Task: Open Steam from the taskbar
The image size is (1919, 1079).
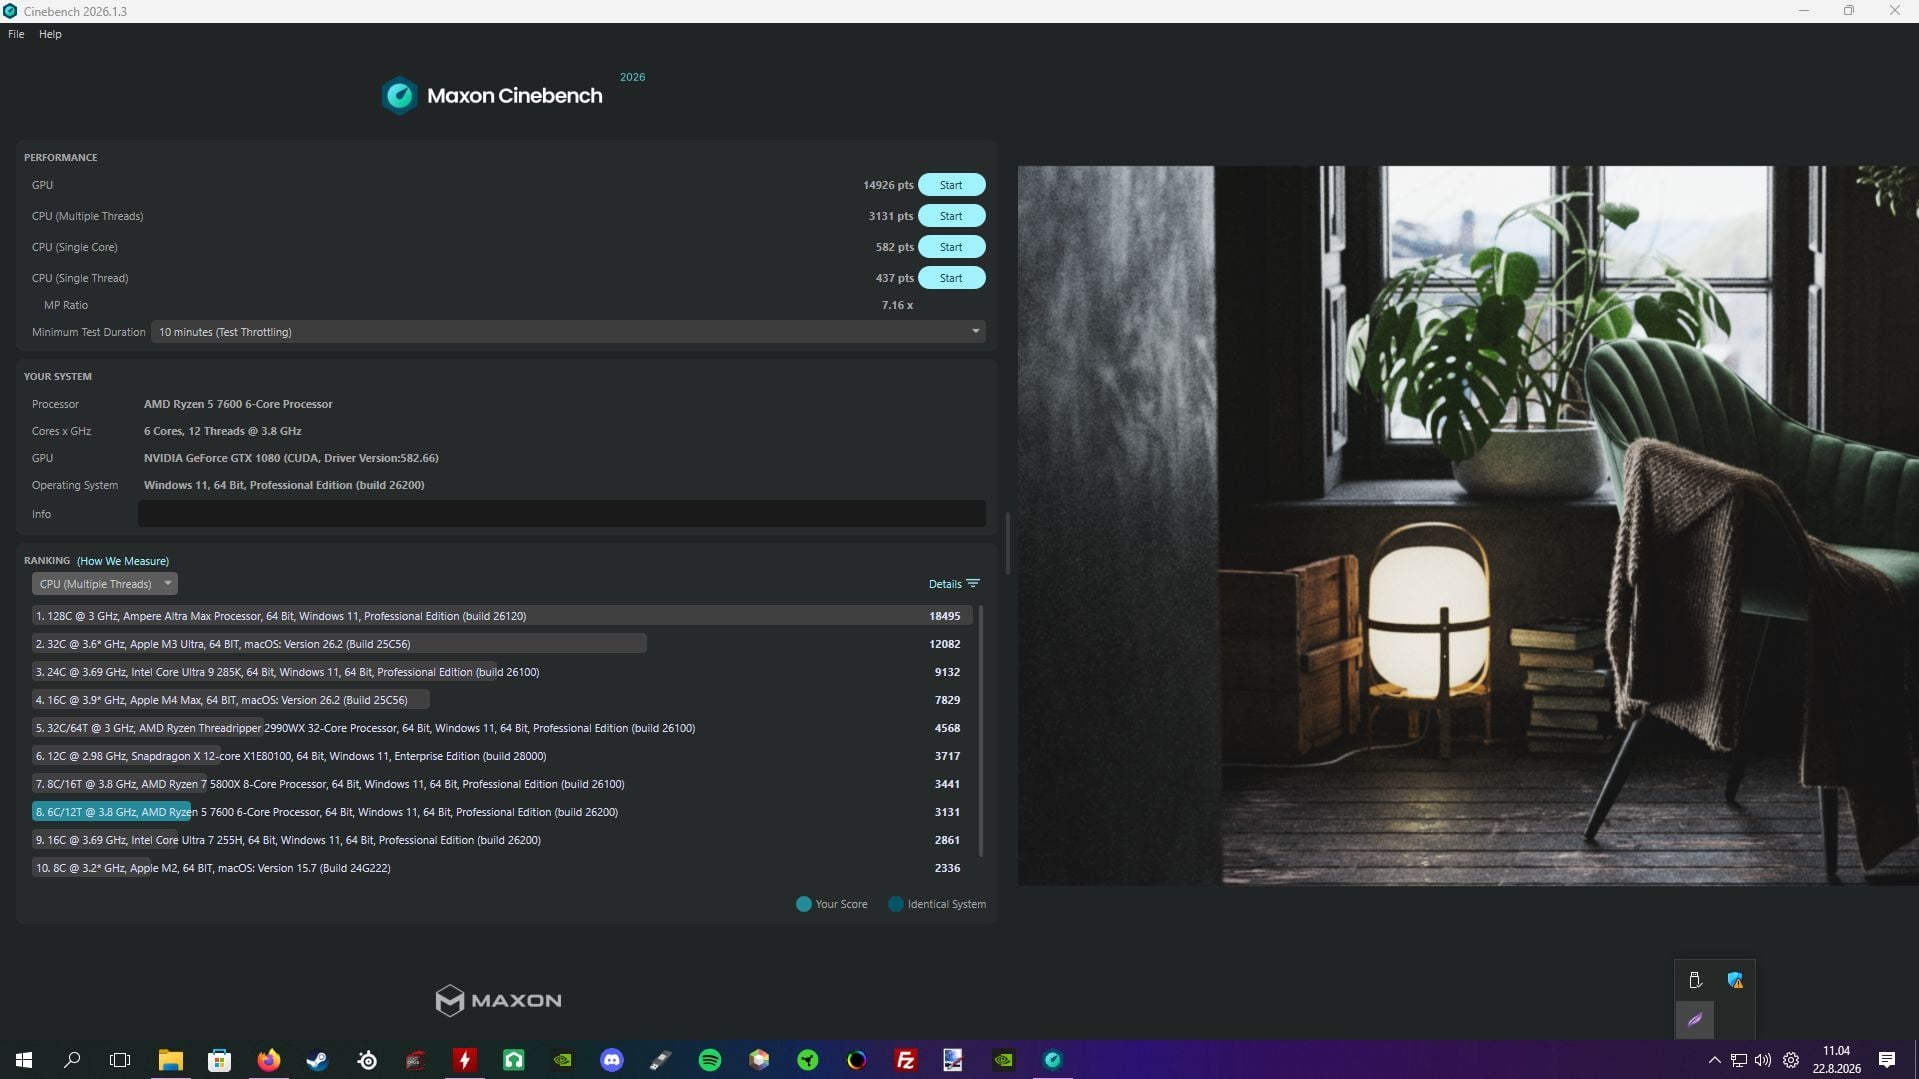Action: (317, 1060)
